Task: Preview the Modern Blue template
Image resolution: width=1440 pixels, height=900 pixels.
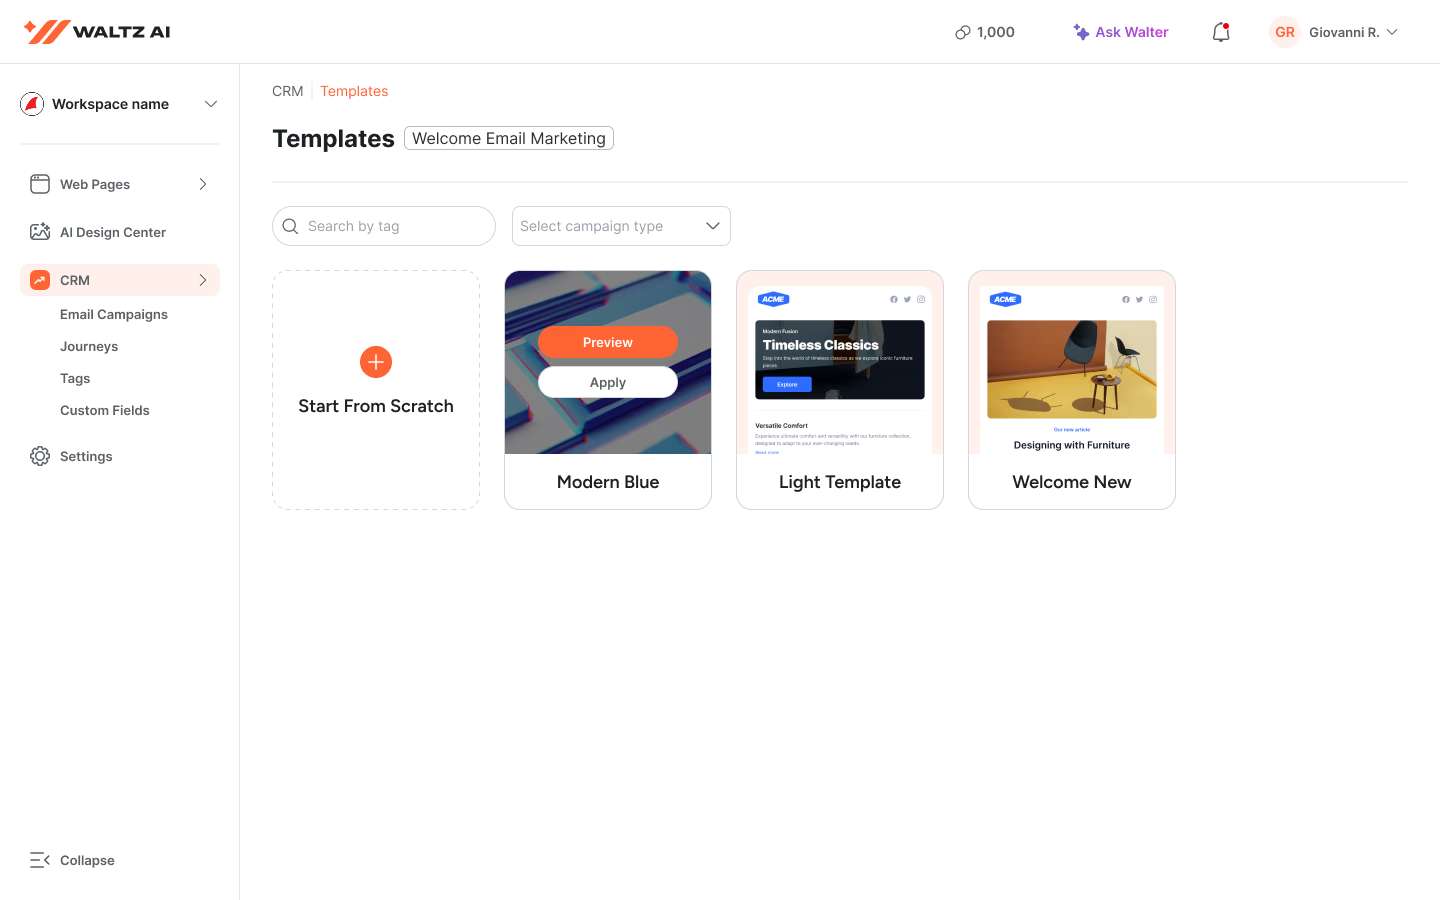Action: 608,342
